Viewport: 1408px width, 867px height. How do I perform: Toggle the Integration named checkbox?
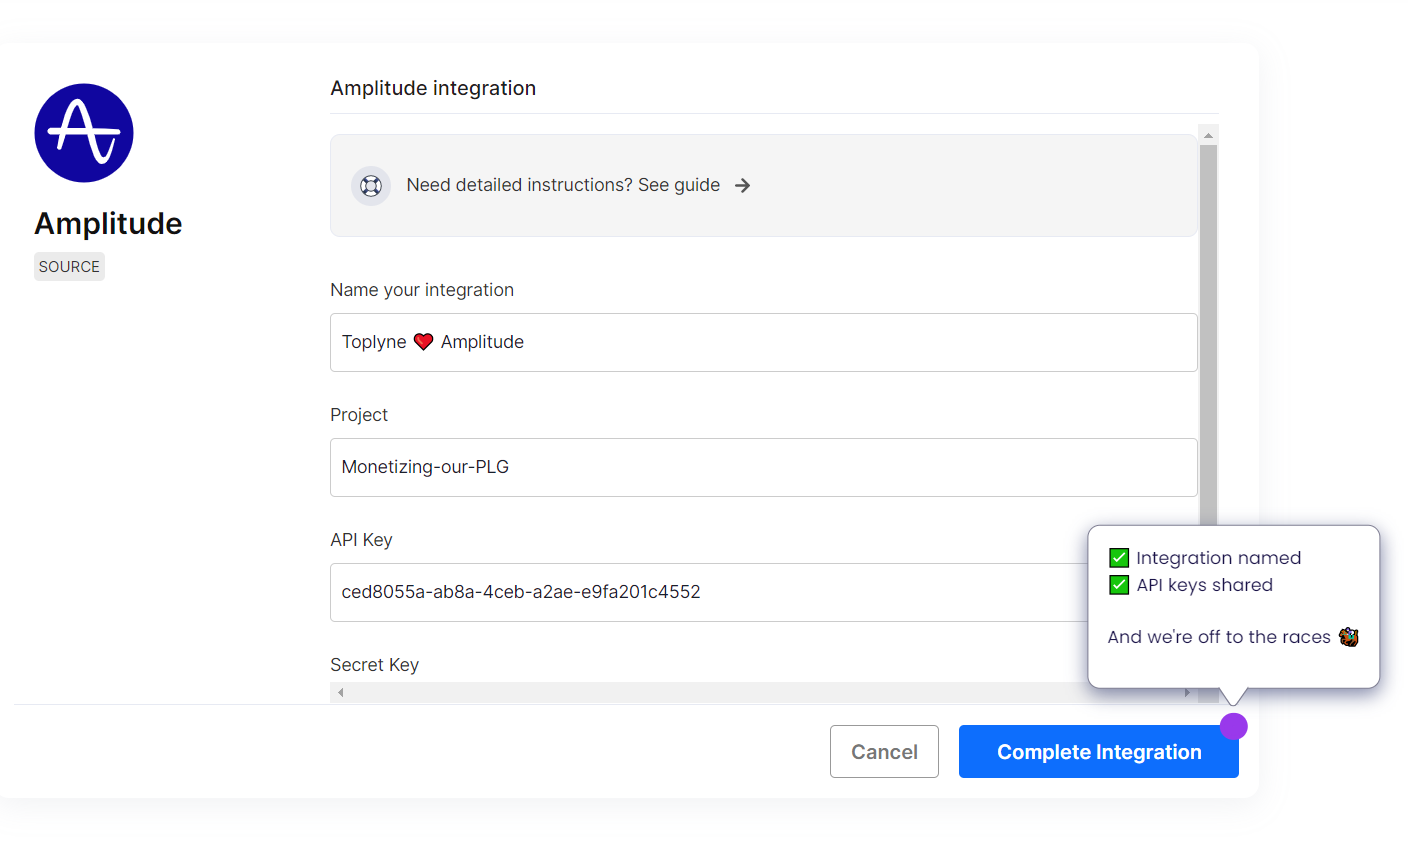pyautogui.click(x=1119, y=558)
